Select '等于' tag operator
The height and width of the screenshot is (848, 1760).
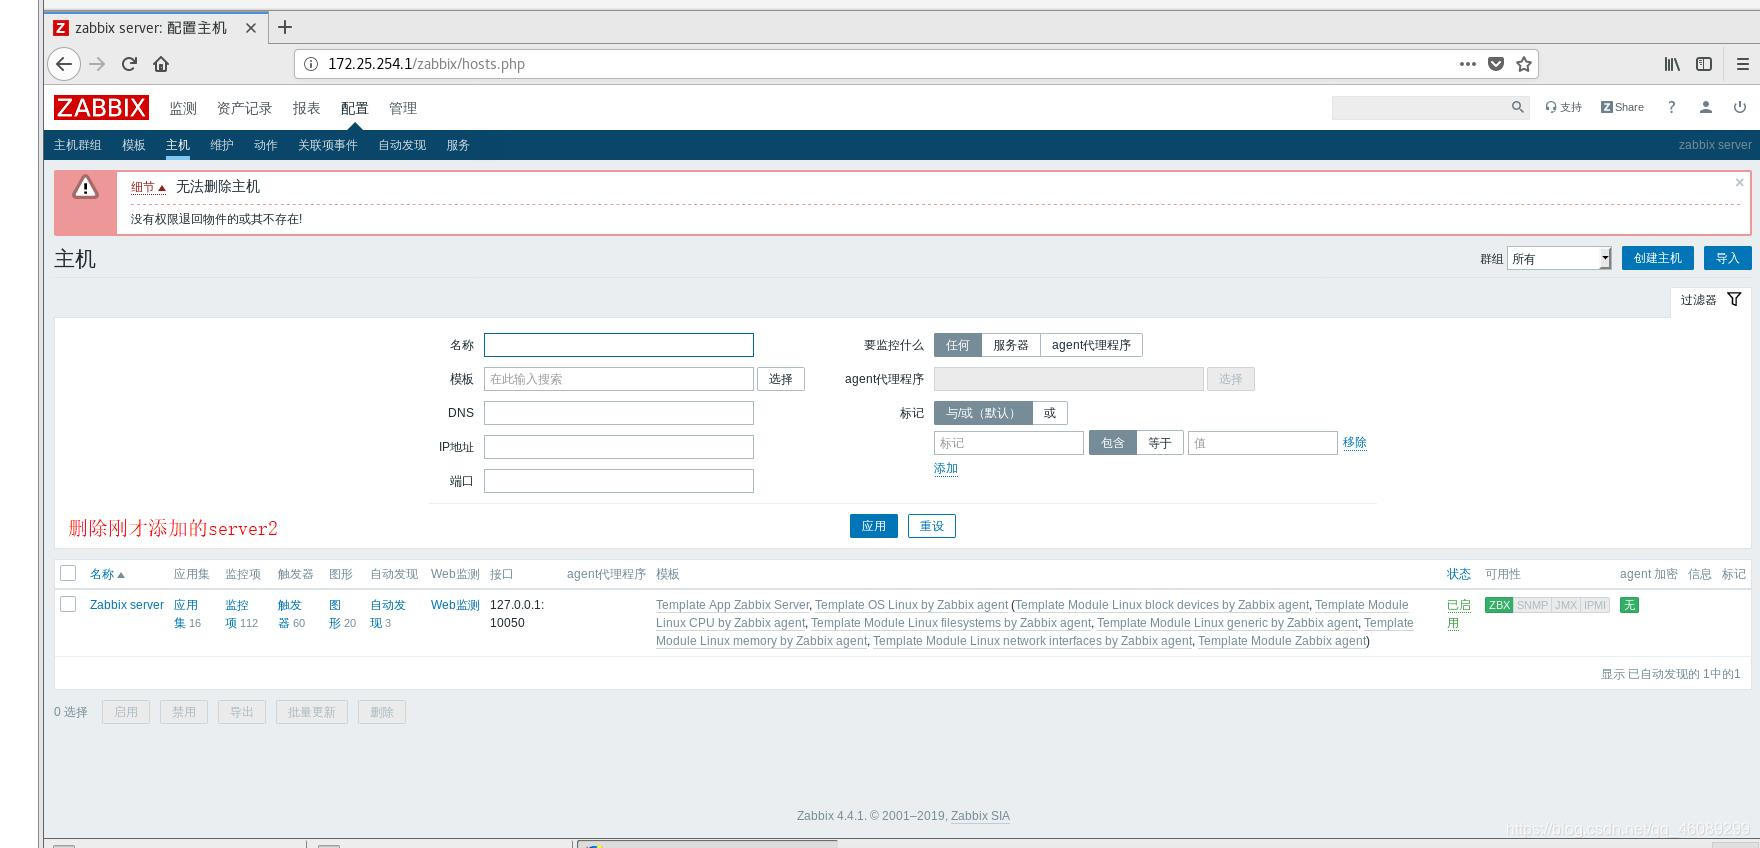coord(1160,443)
